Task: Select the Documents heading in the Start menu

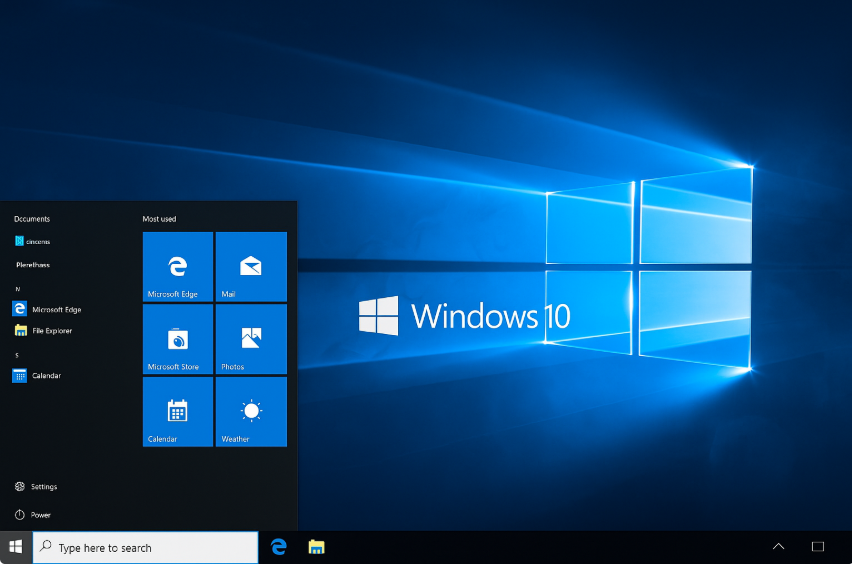Action: [32, 219]
